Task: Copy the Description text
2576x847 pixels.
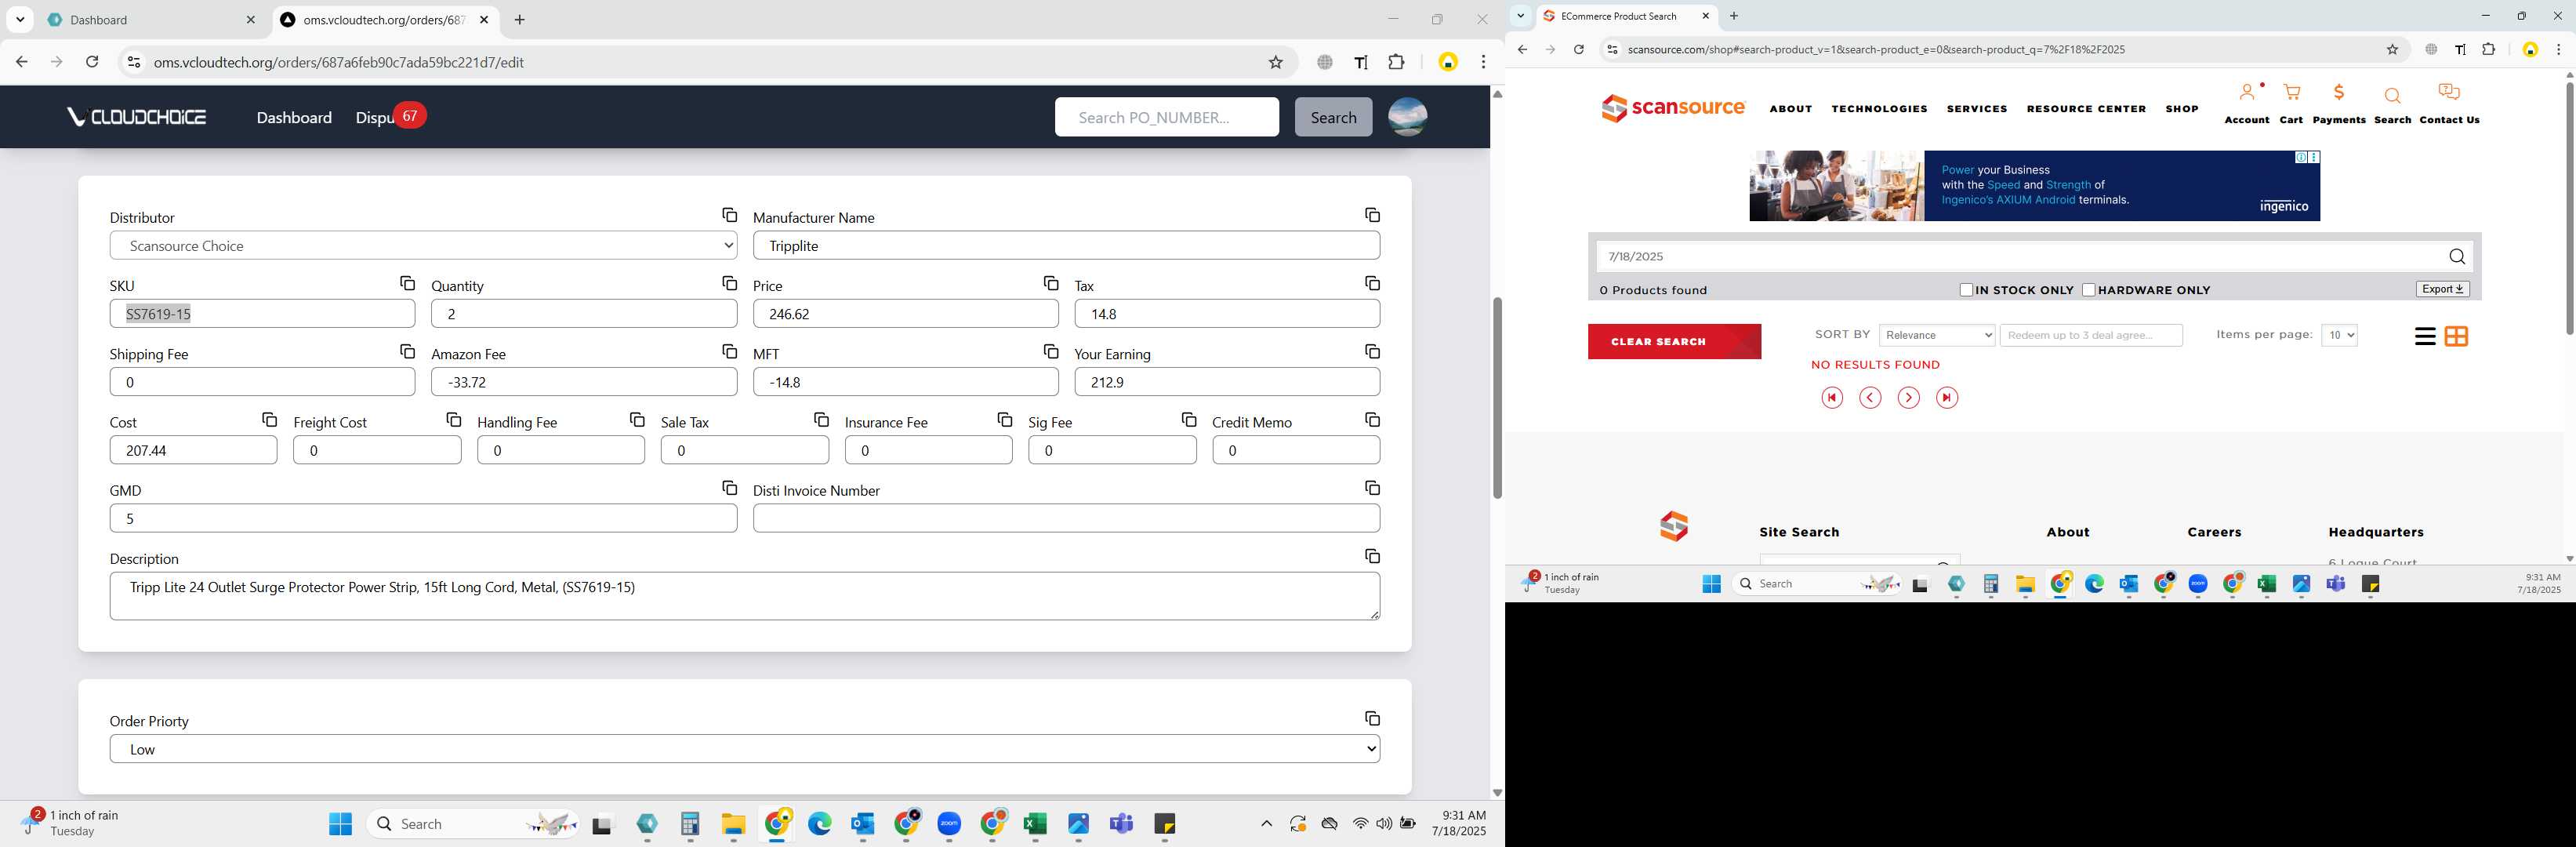Action: click(x=1372, y=555)
